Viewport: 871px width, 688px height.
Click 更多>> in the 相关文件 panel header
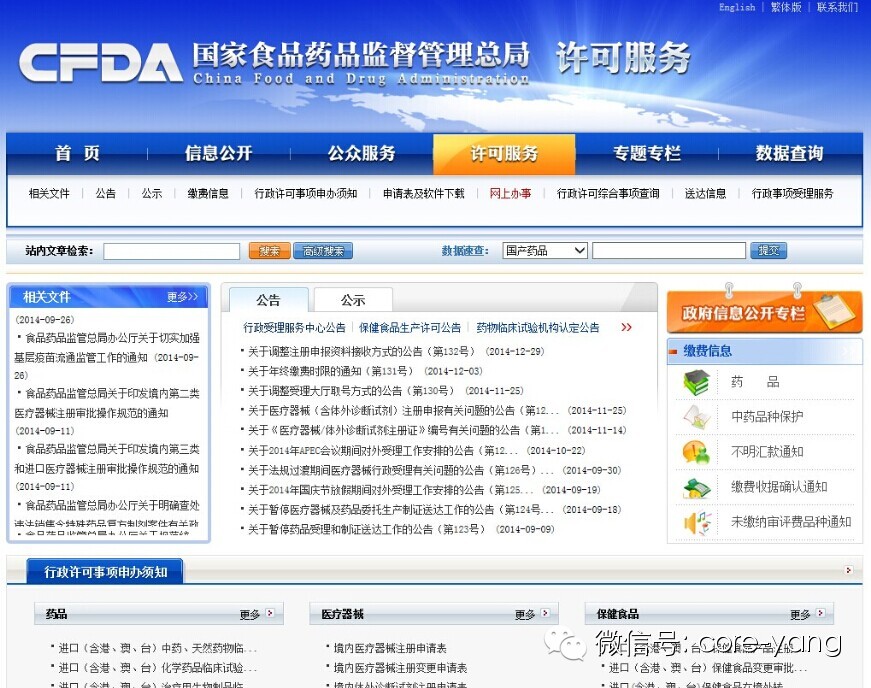pos(182,297)
